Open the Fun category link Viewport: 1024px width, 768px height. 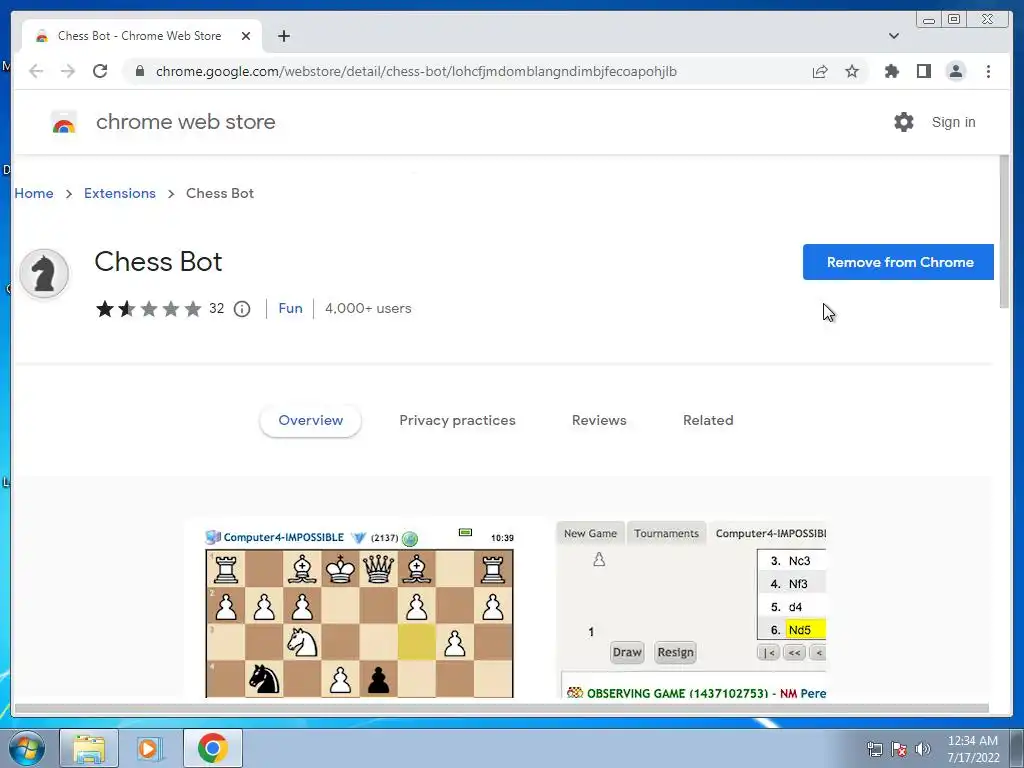291,308
